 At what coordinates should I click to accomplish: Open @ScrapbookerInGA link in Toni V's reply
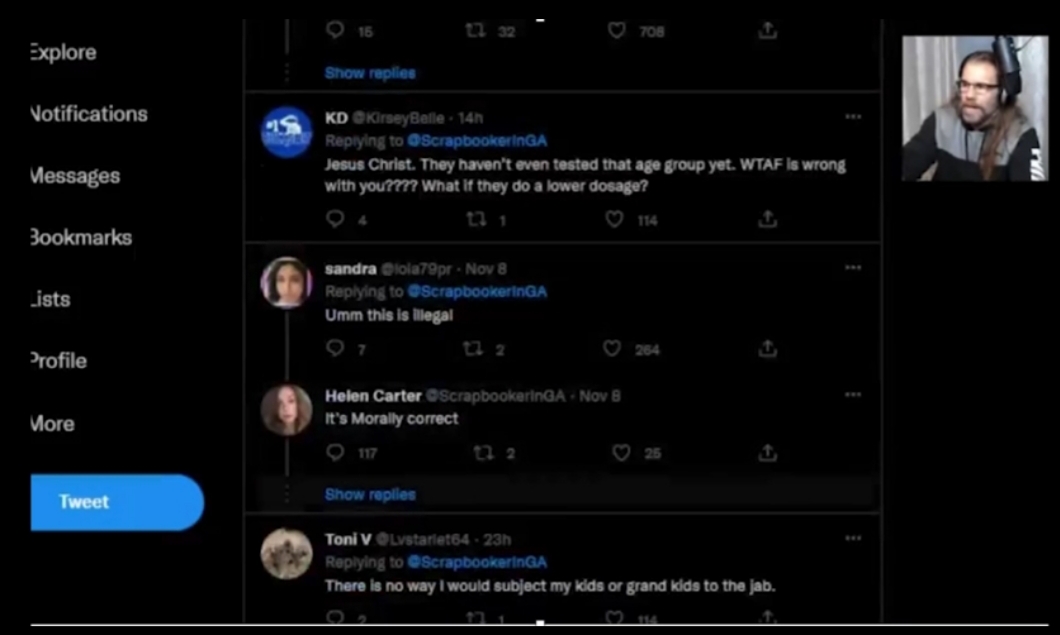pos(477,562)
